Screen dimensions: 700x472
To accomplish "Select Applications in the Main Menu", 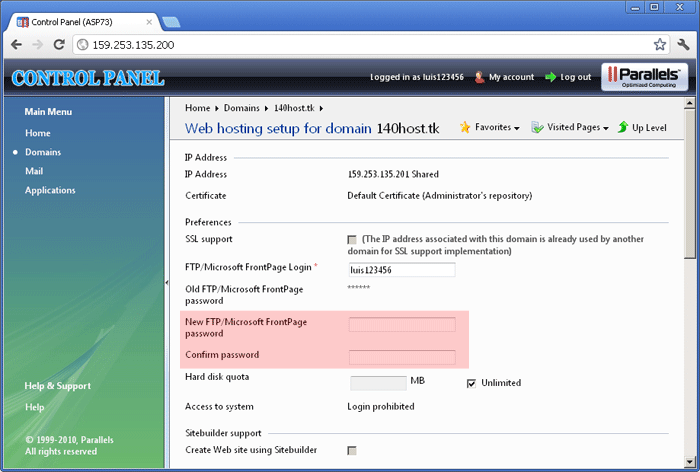I will tap(50, 190).
